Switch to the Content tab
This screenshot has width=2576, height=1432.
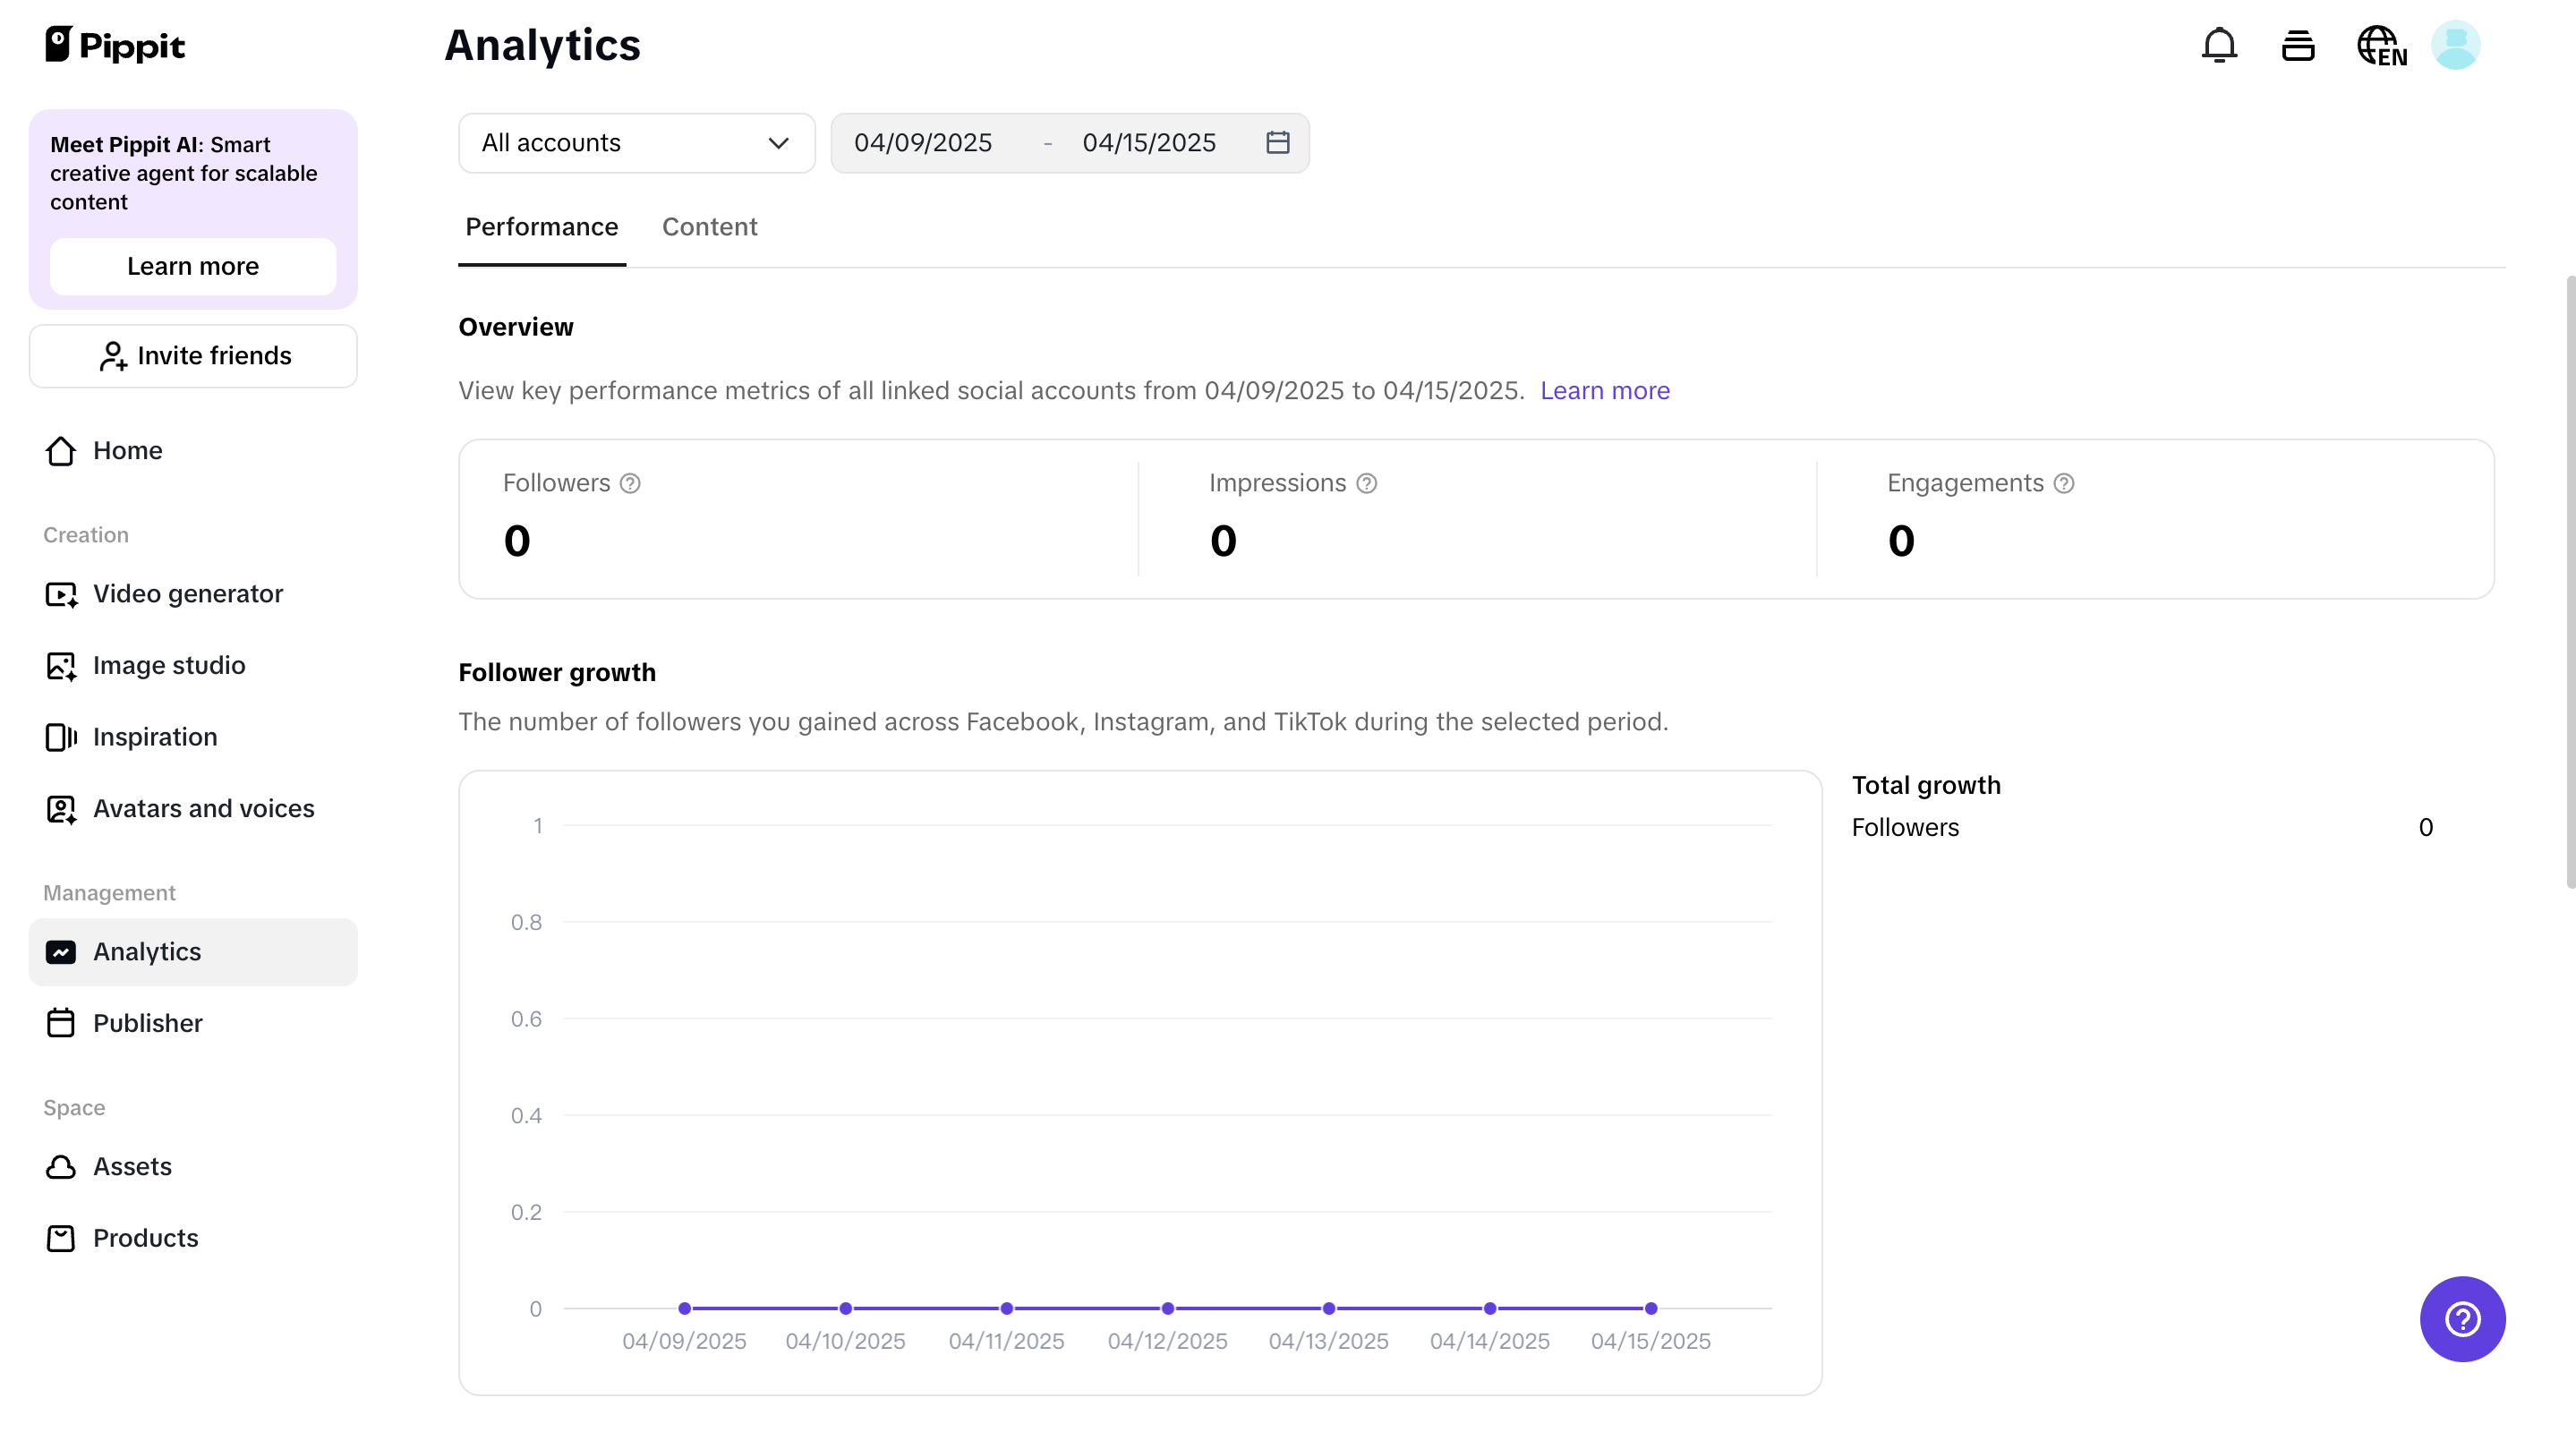coord(710,227)
